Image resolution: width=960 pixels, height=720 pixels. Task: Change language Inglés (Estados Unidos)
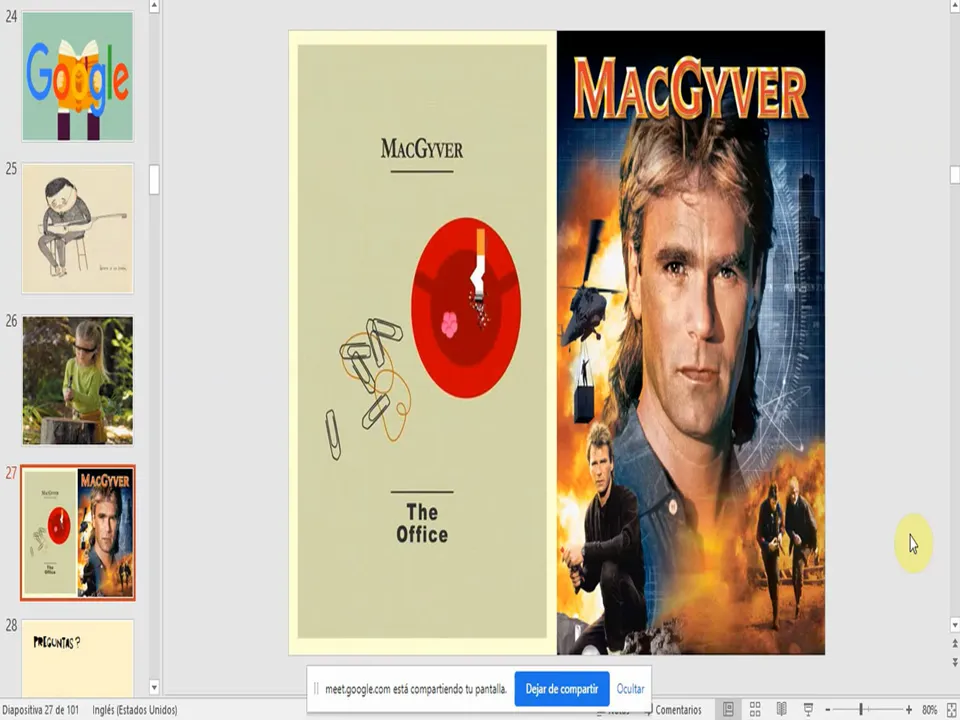(x=135, y=710)
